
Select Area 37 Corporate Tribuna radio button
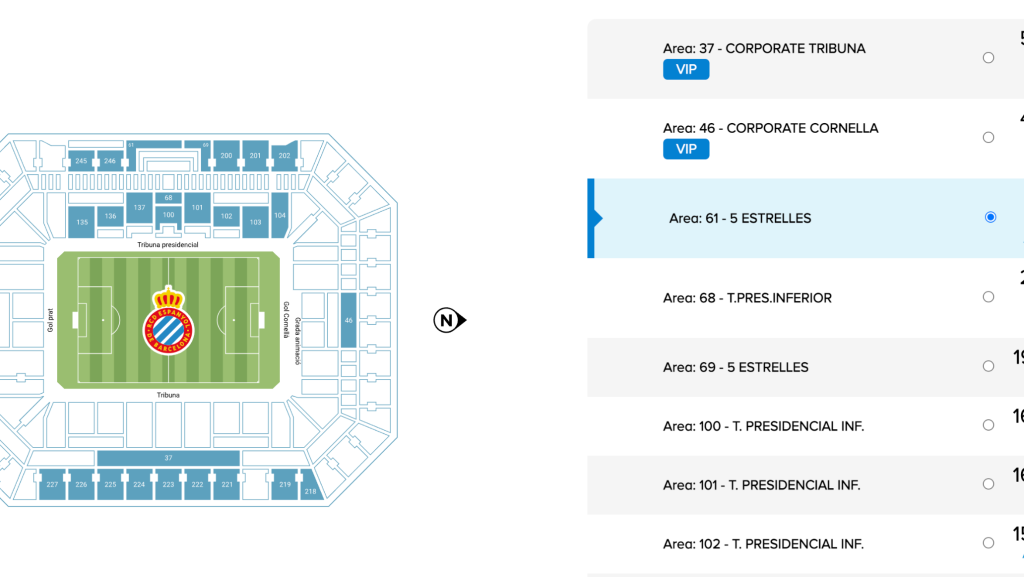988,57
